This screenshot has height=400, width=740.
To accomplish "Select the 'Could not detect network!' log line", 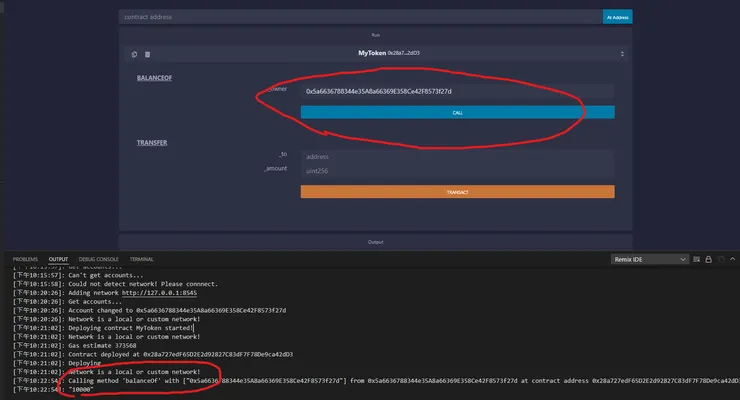I will (115, 284).
